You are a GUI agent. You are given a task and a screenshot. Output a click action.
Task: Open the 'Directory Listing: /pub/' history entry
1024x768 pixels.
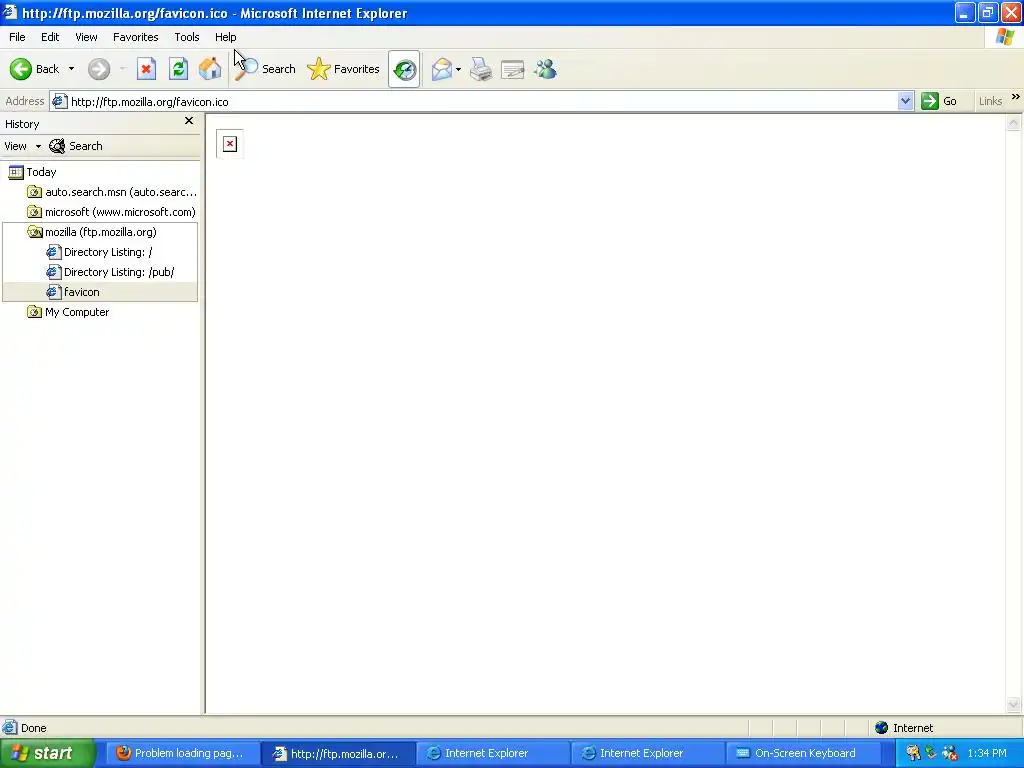tap(110, 272)
